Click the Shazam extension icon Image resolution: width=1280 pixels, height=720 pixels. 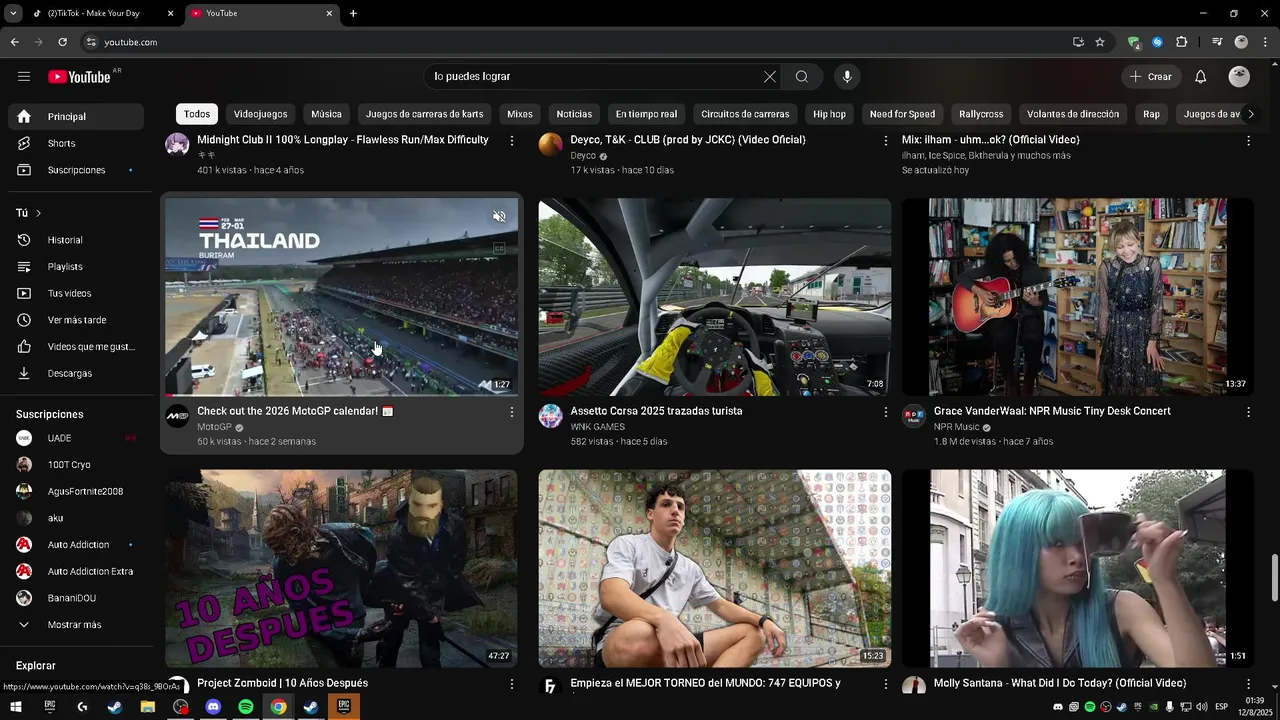click(x=1157, y=42)
